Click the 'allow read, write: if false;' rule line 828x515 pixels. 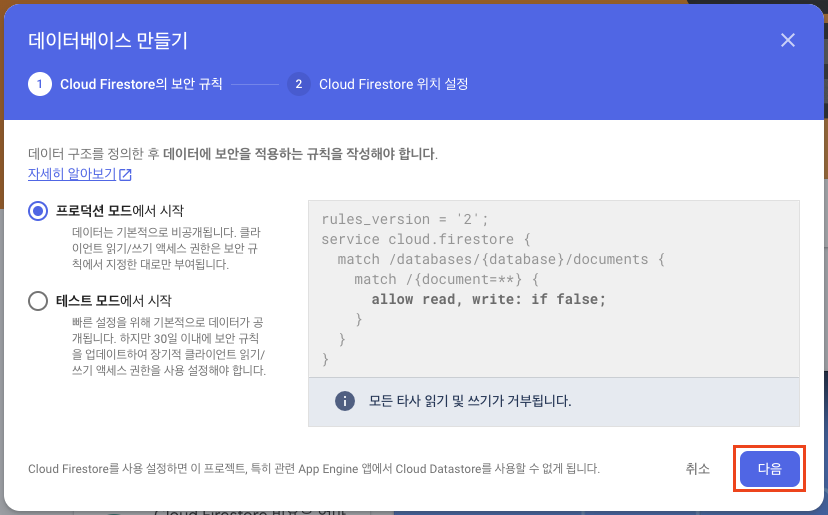(488, 299)
